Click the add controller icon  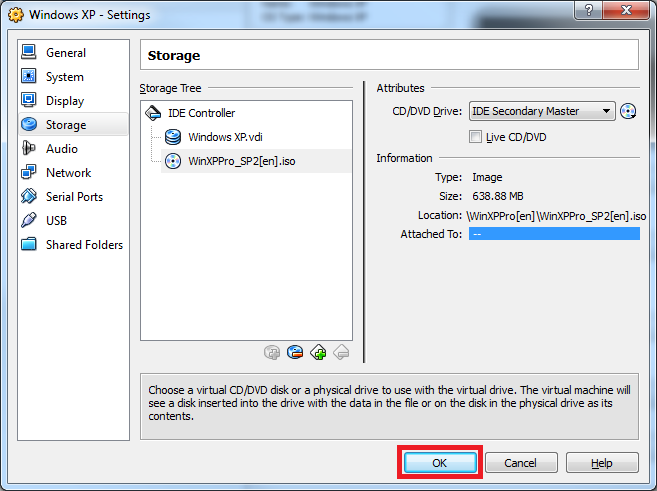(x=318, y=352)
